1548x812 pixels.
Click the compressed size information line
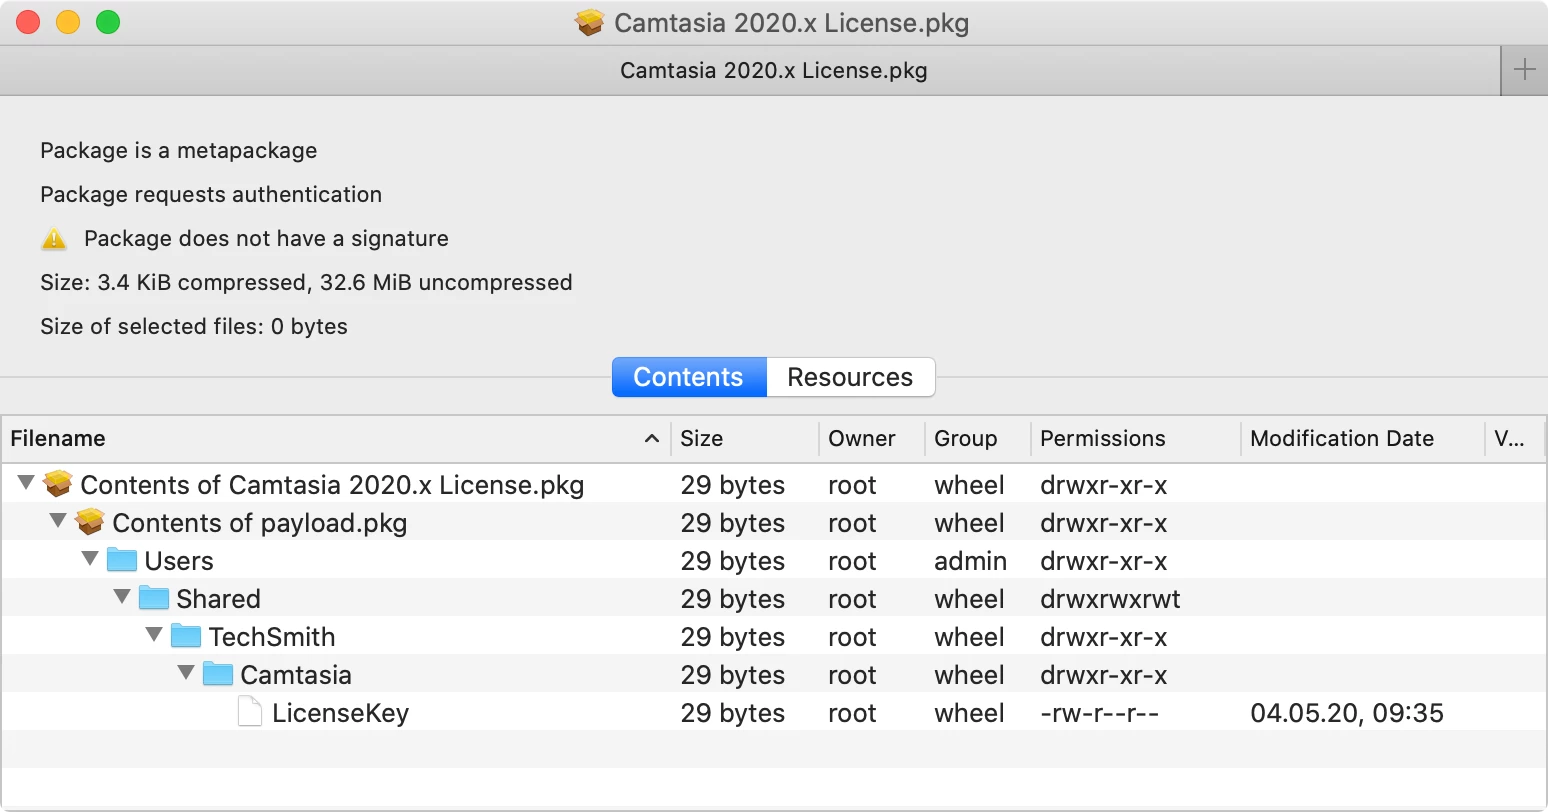306,283
